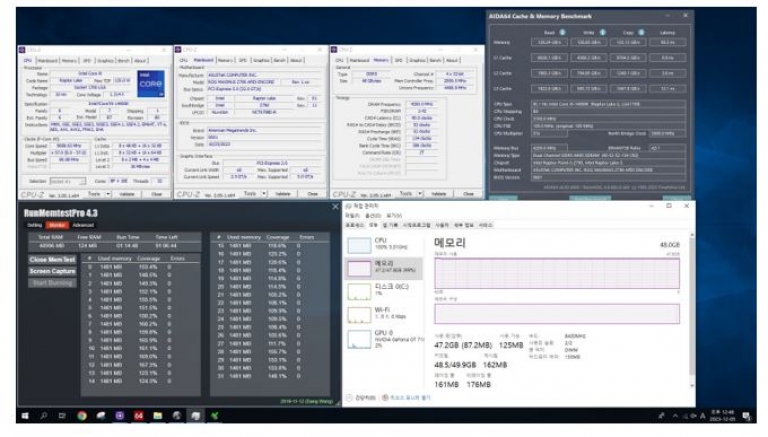Switch to RunMemtestPro Advanced tab
Screen dimensions: 768x437
point(83,225)
